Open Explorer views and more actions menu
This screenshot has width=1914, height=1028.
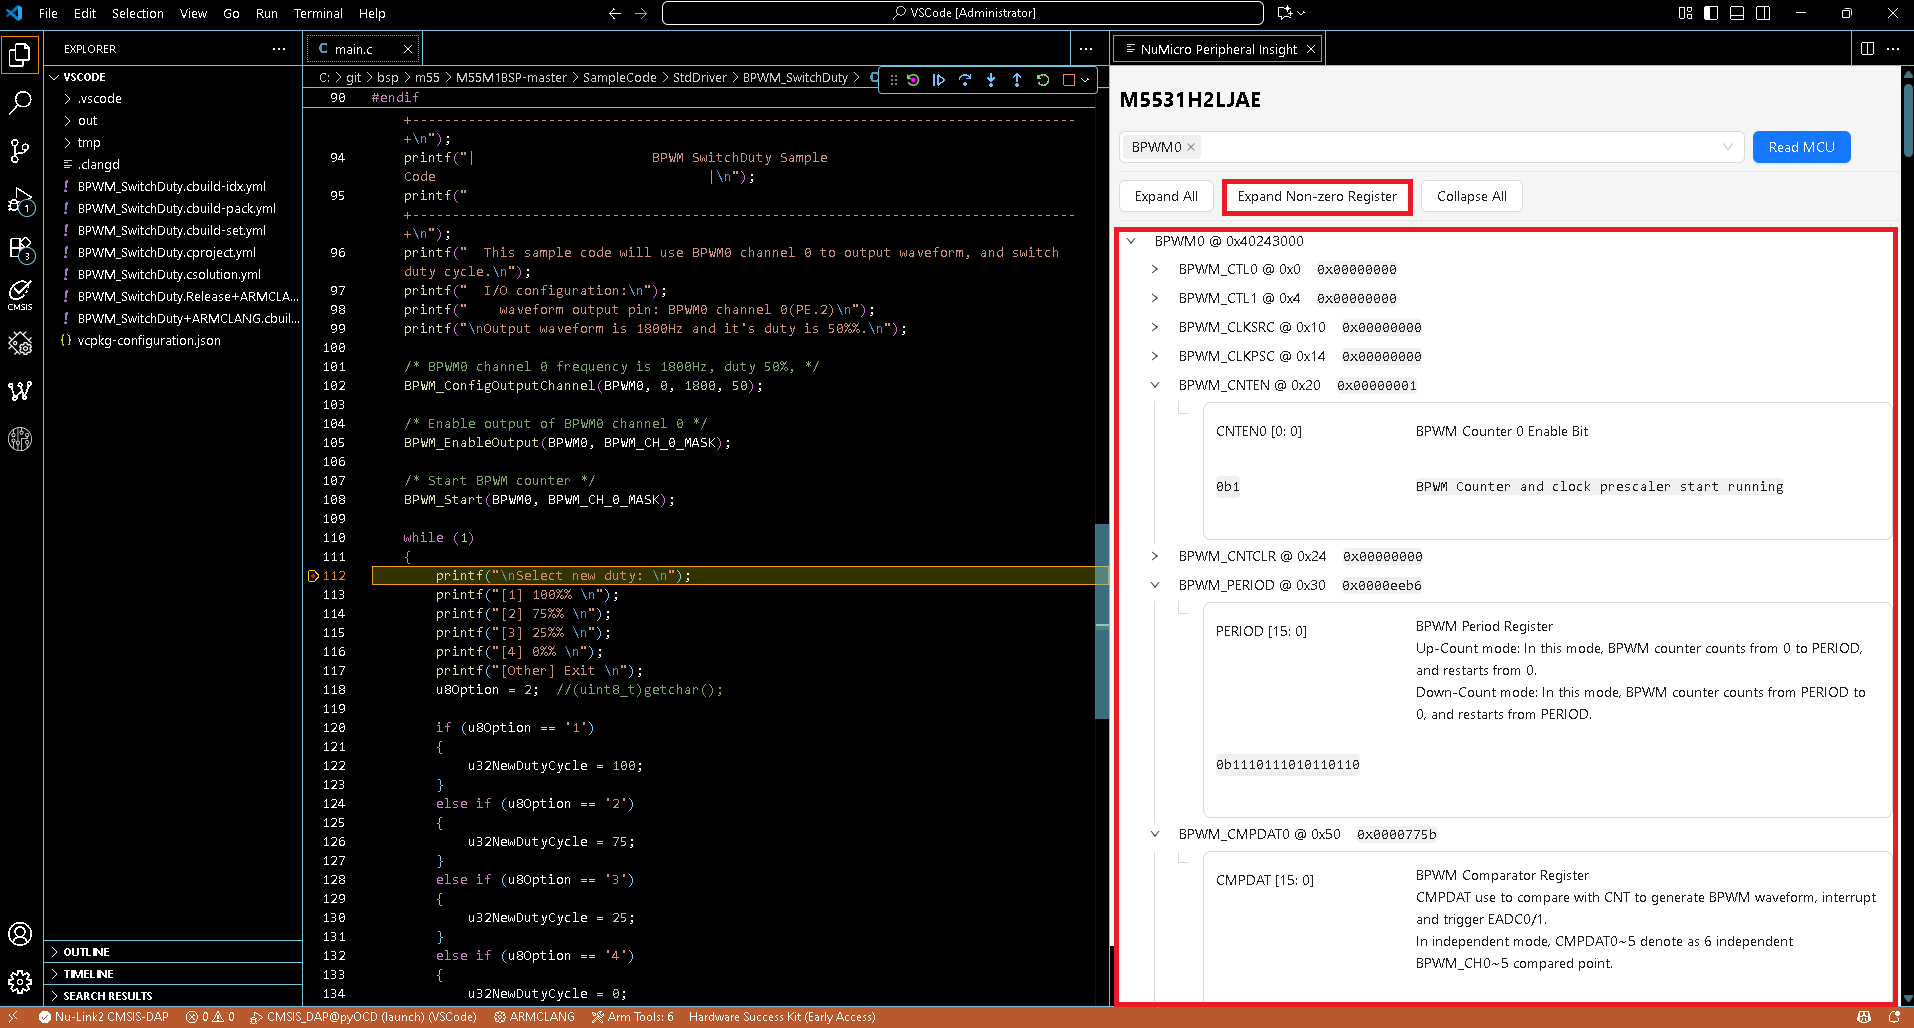coord(279,48)
